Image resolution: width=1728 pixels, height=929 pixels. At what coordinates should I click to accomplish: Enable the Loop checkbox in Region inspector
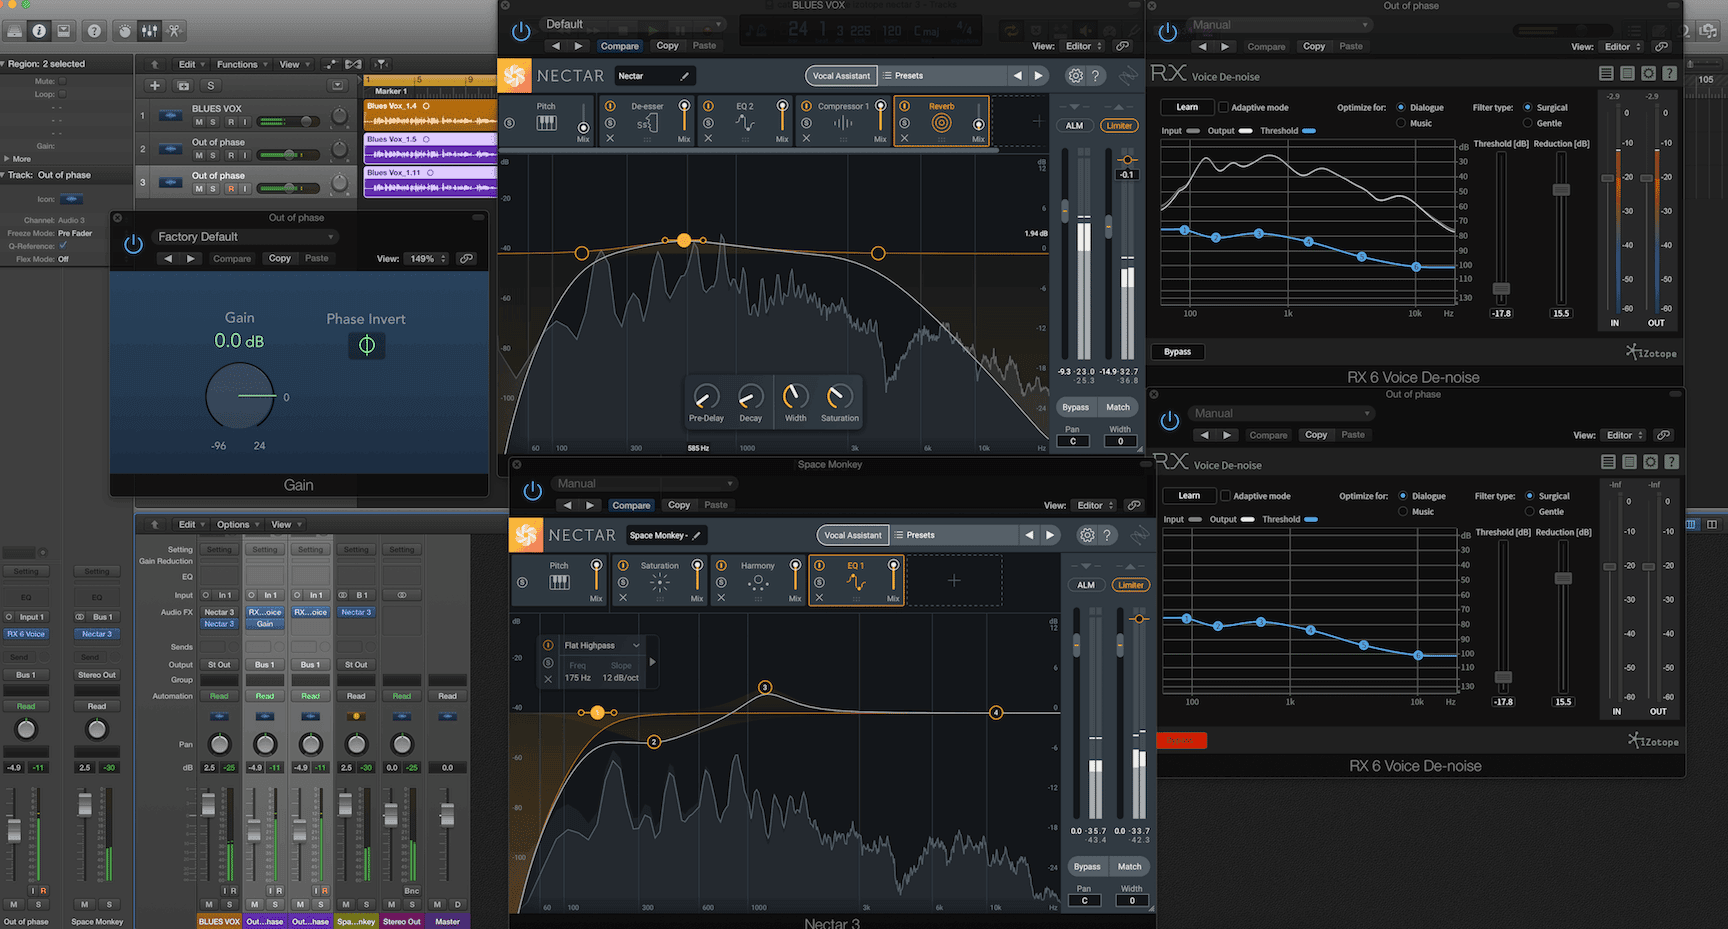(x=62, y=94)
